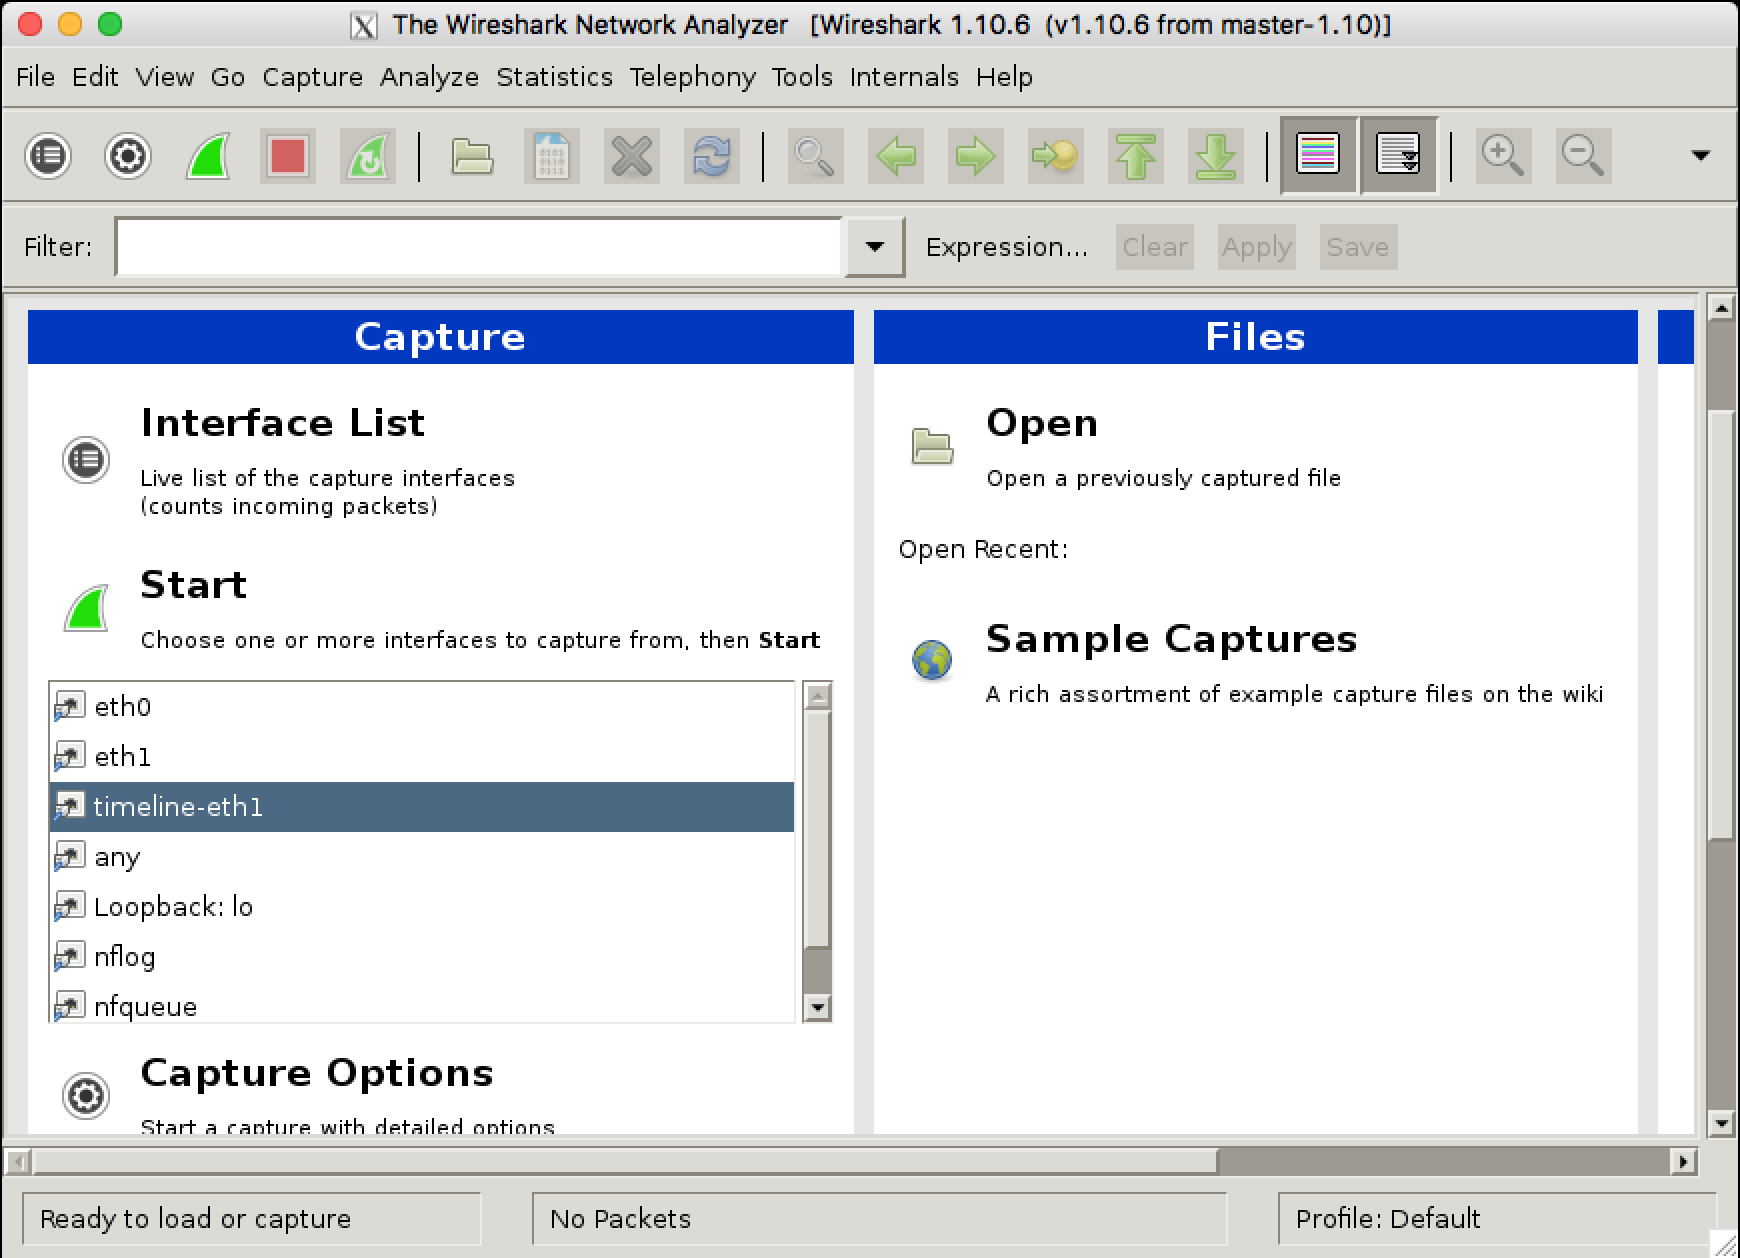Screen dimensions: 1740x1258
Task: Click green shark fin beside Start heading
Action: coord(86,609)
